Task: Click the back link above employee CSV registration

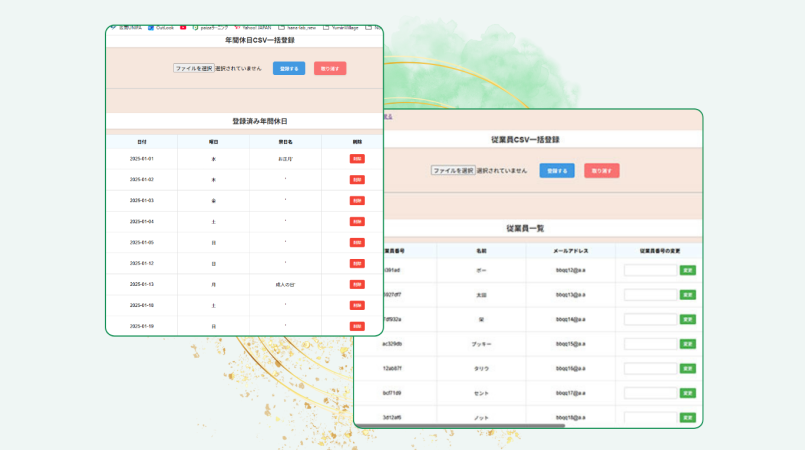Action: coord(386,117)
